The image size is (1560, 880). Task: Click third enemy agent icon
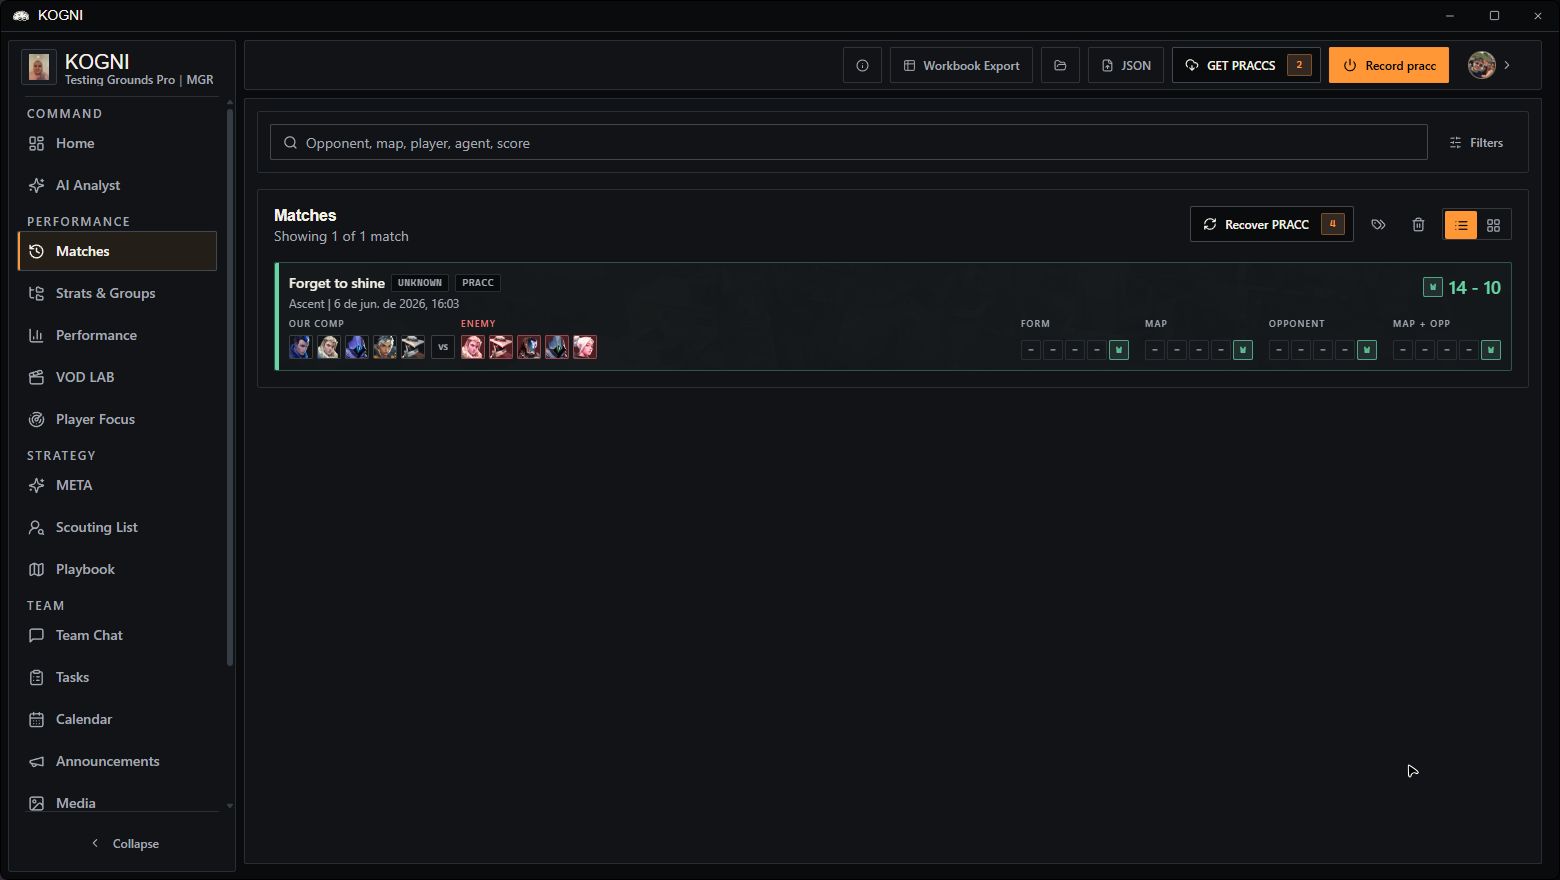528,347
